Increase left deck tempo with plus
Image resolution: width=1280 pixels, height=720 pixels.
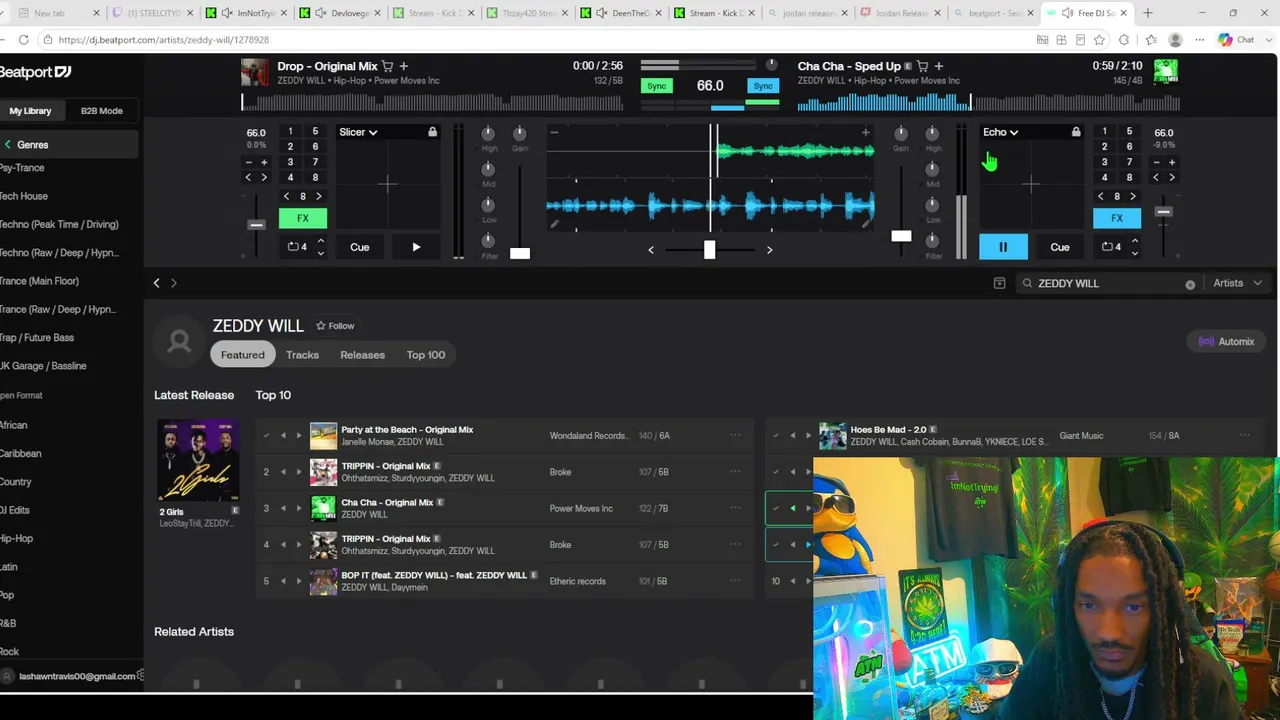tap(264, 162)
